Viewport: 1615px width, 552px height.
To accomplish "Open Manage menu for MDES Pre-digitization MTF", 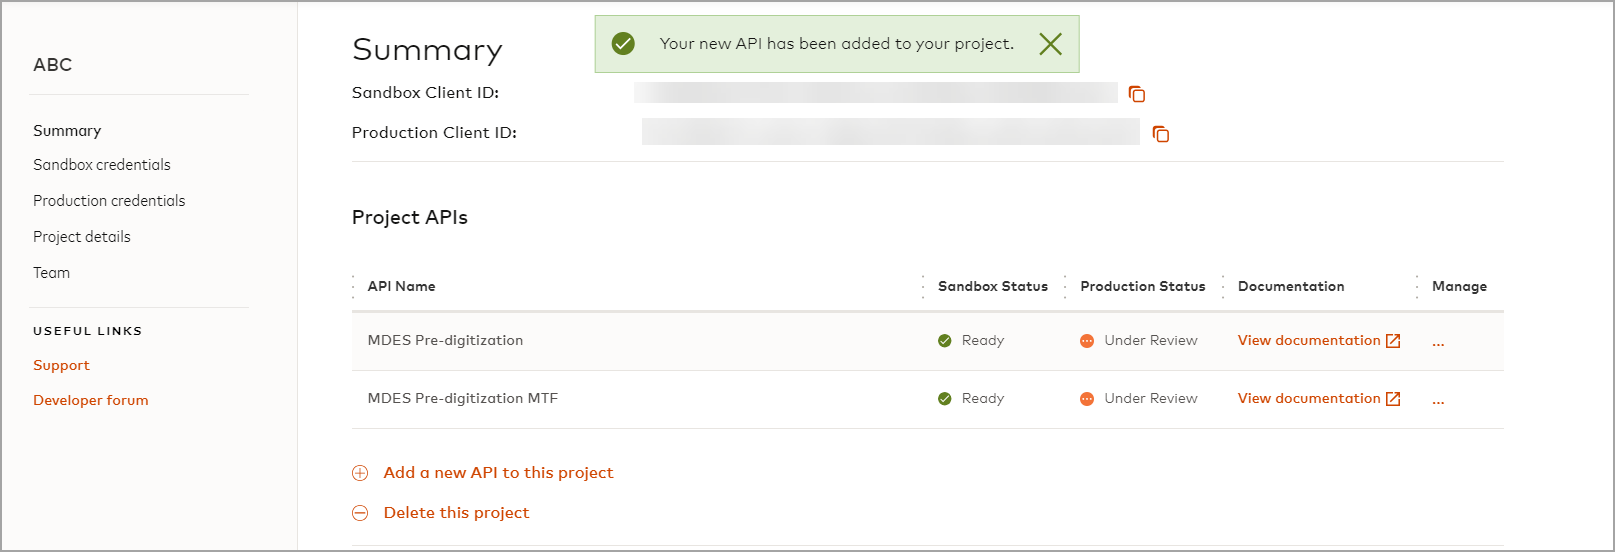I will tap(1438, 400).
